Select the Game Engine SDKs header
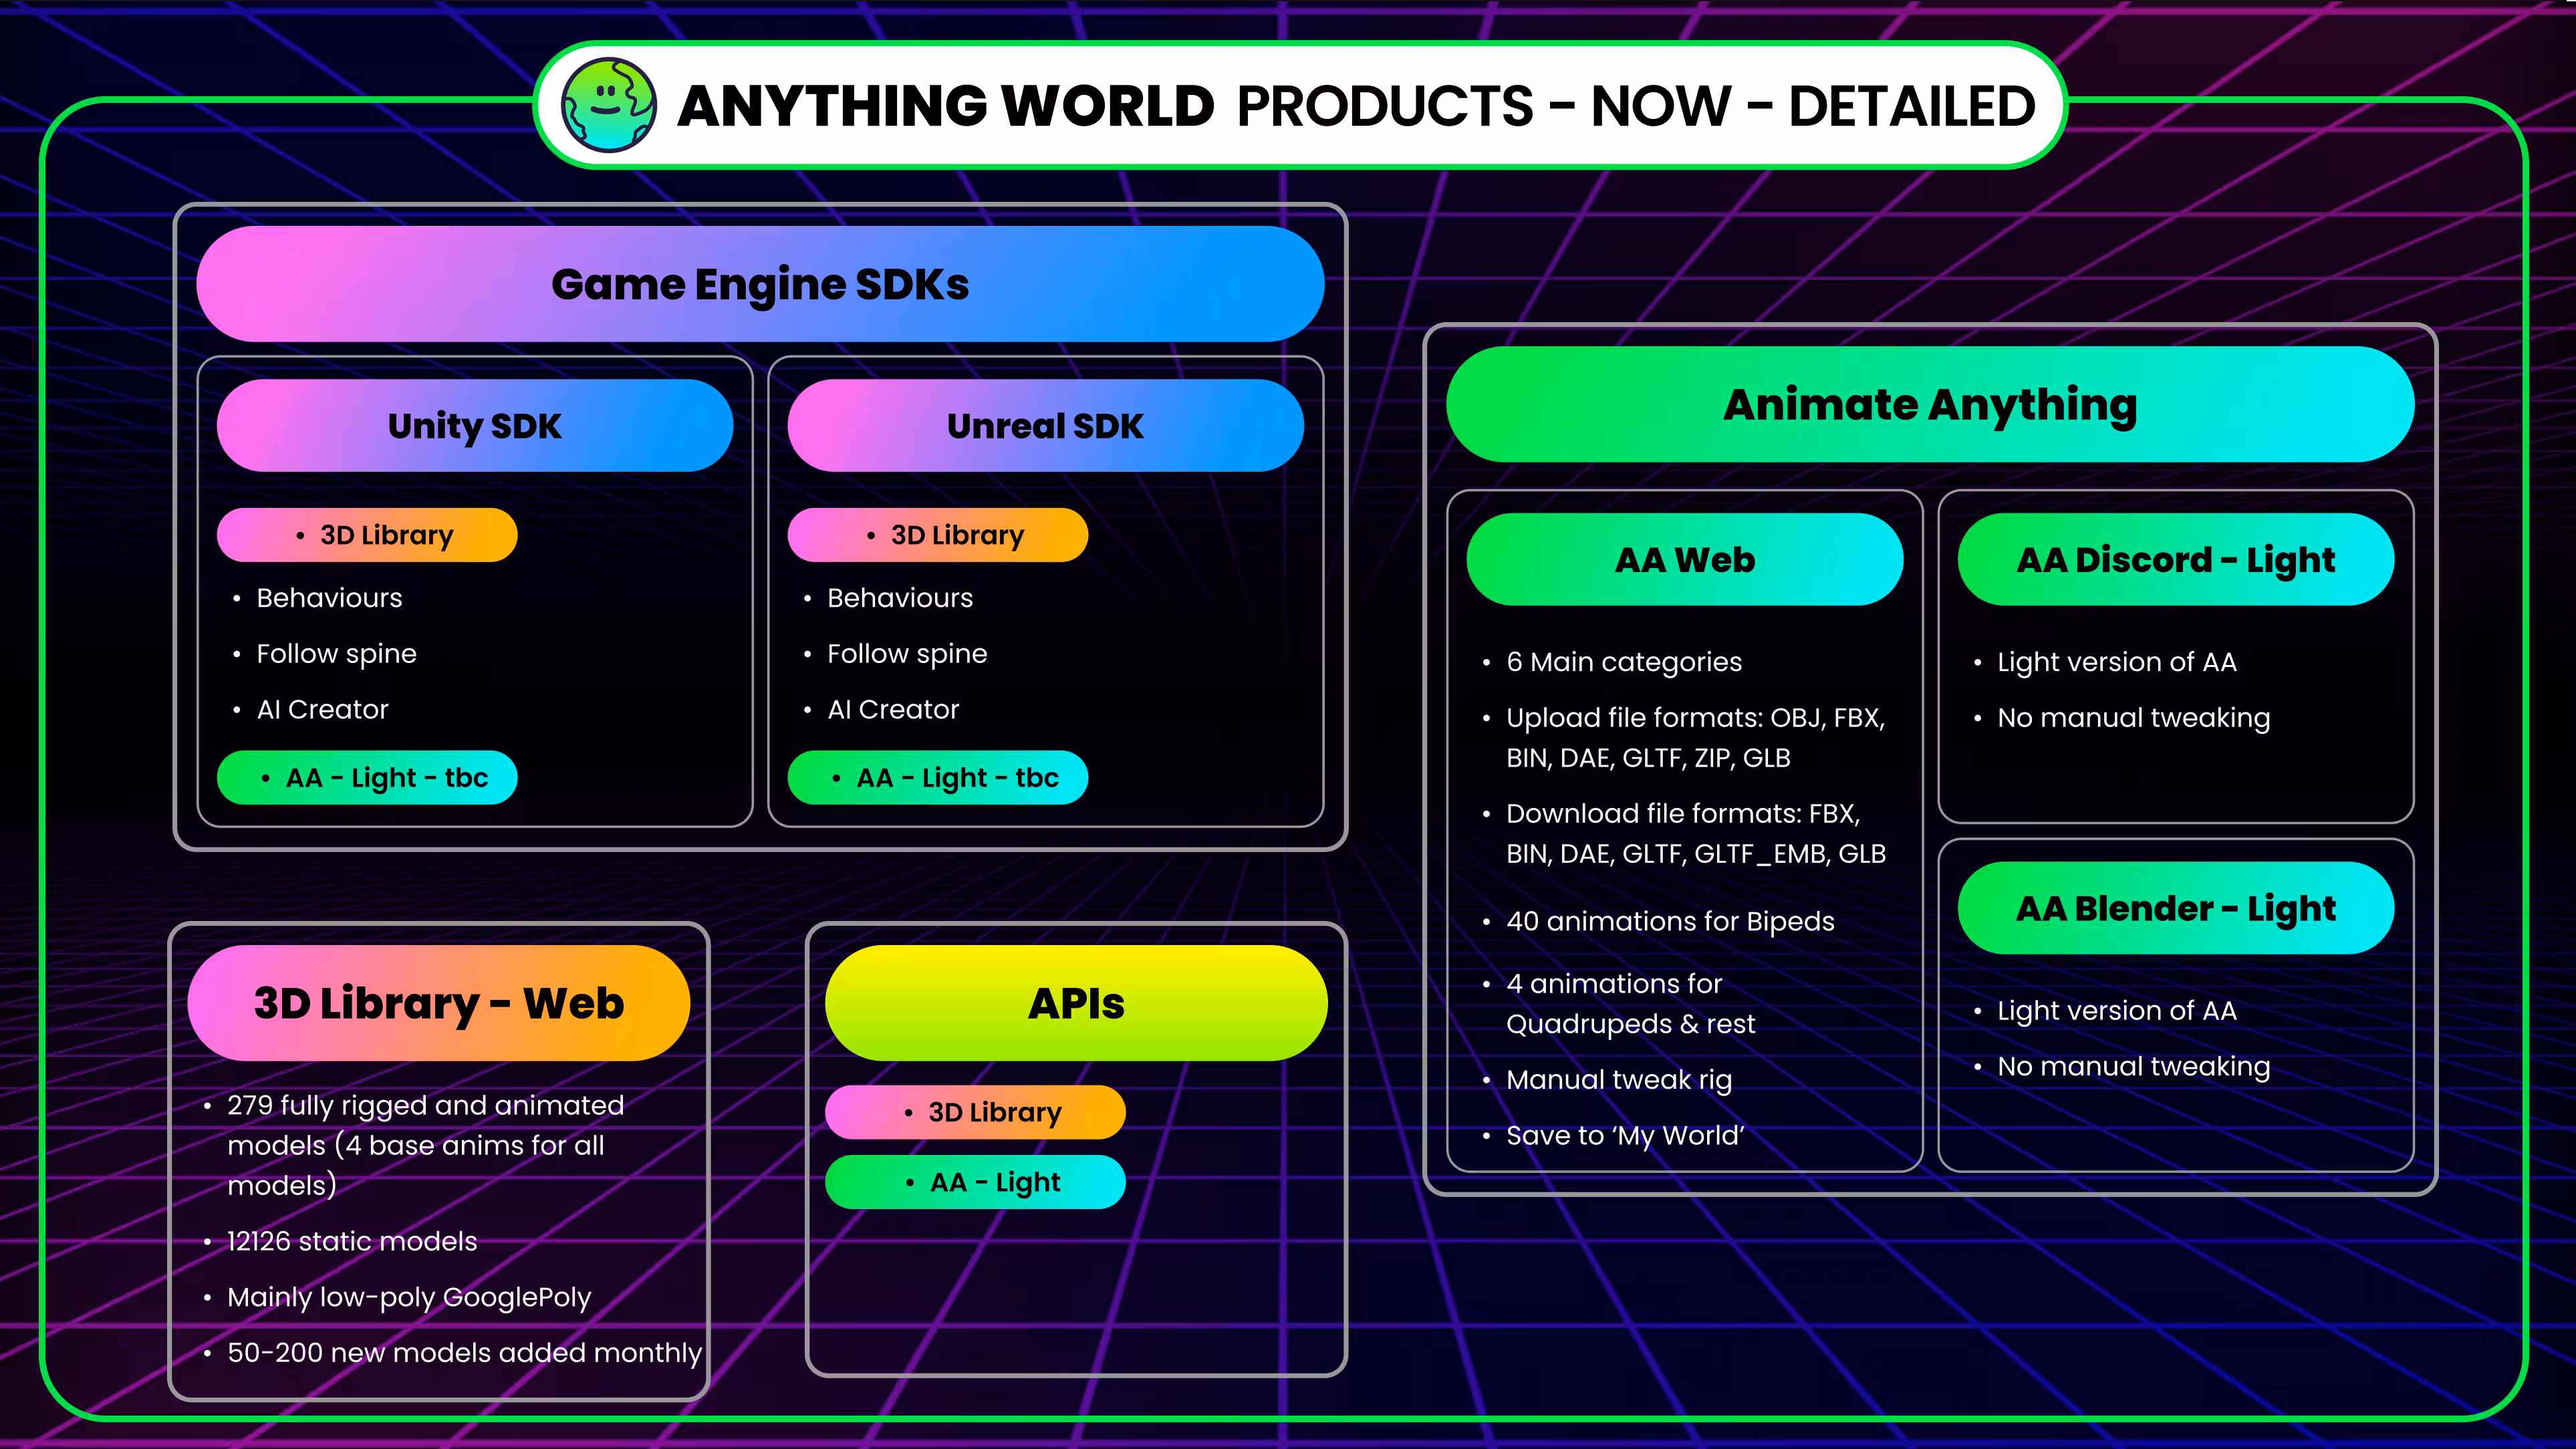Viewport: 2576px width, 1449px height. tap(760, 284)
